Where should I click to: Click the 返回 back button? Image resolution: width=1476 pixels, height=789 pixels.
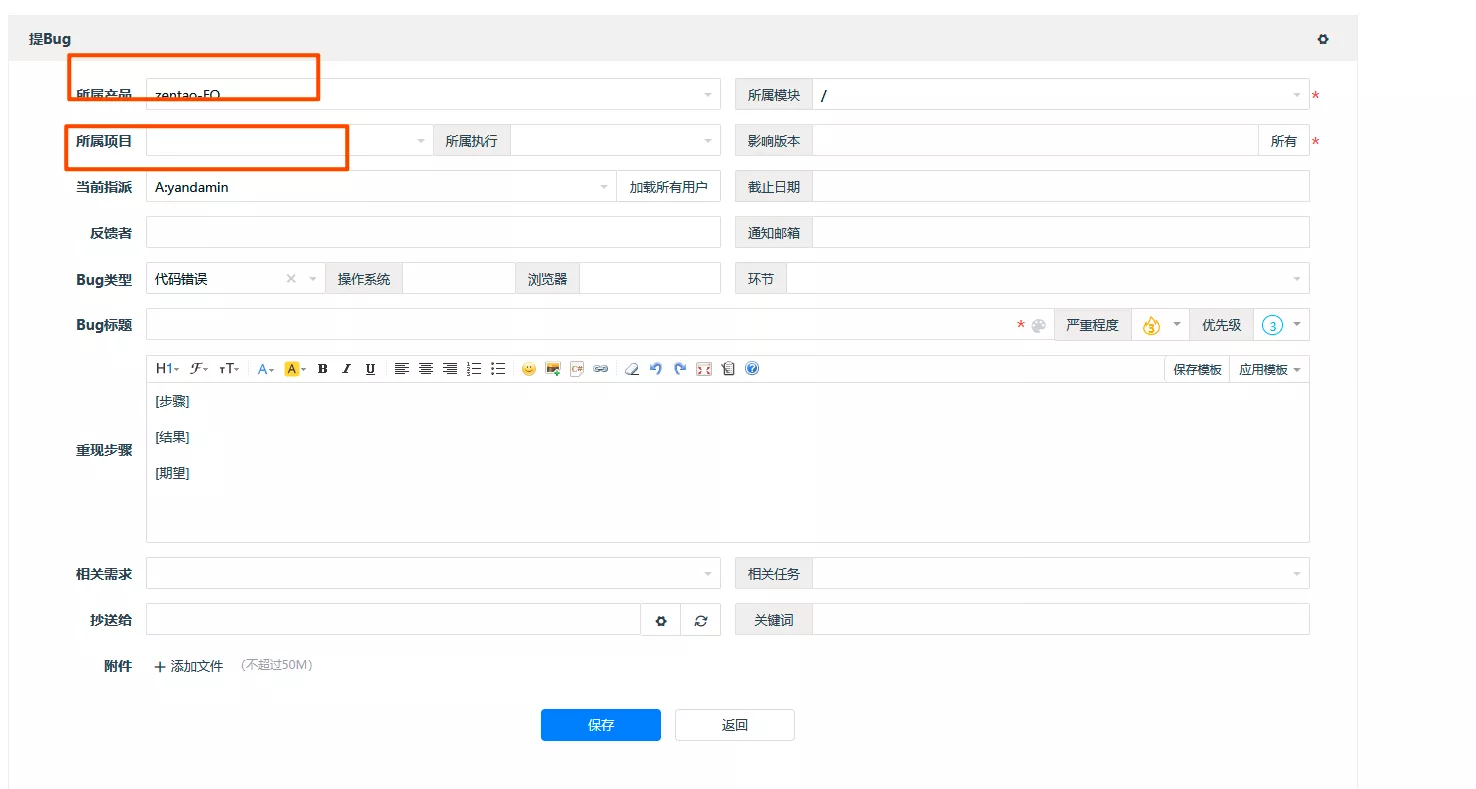(735, 725)
